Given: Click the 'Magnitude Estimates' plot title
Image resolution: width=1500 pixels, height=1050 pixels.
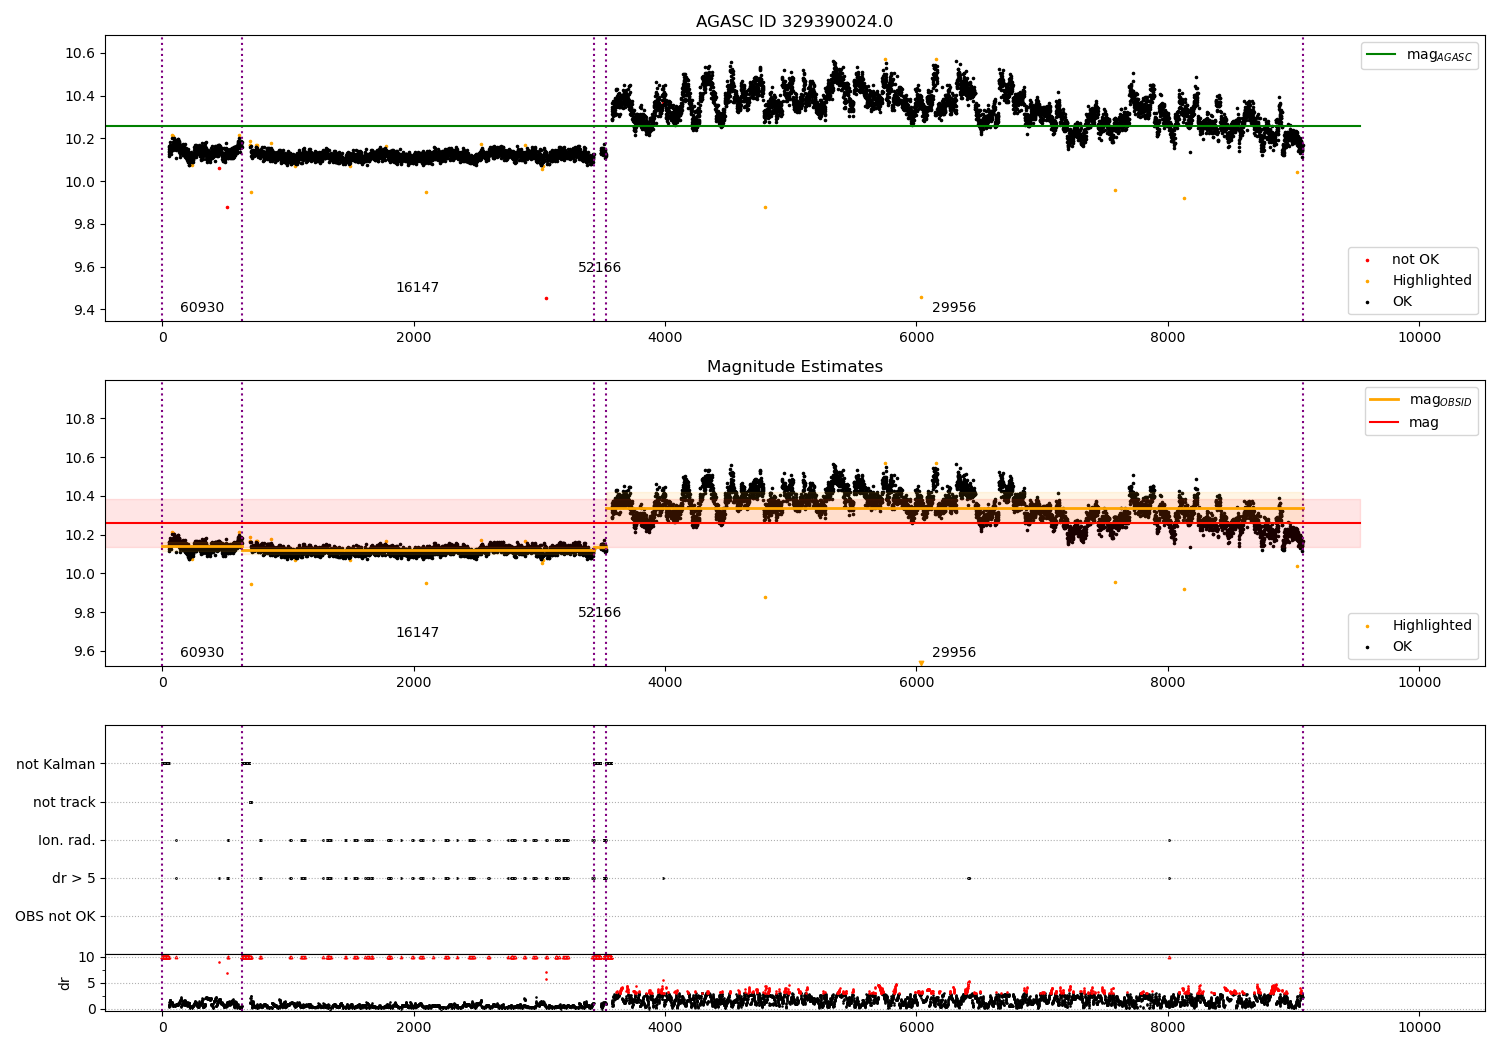Looking at the screenshot, I should tap(794, 367).
